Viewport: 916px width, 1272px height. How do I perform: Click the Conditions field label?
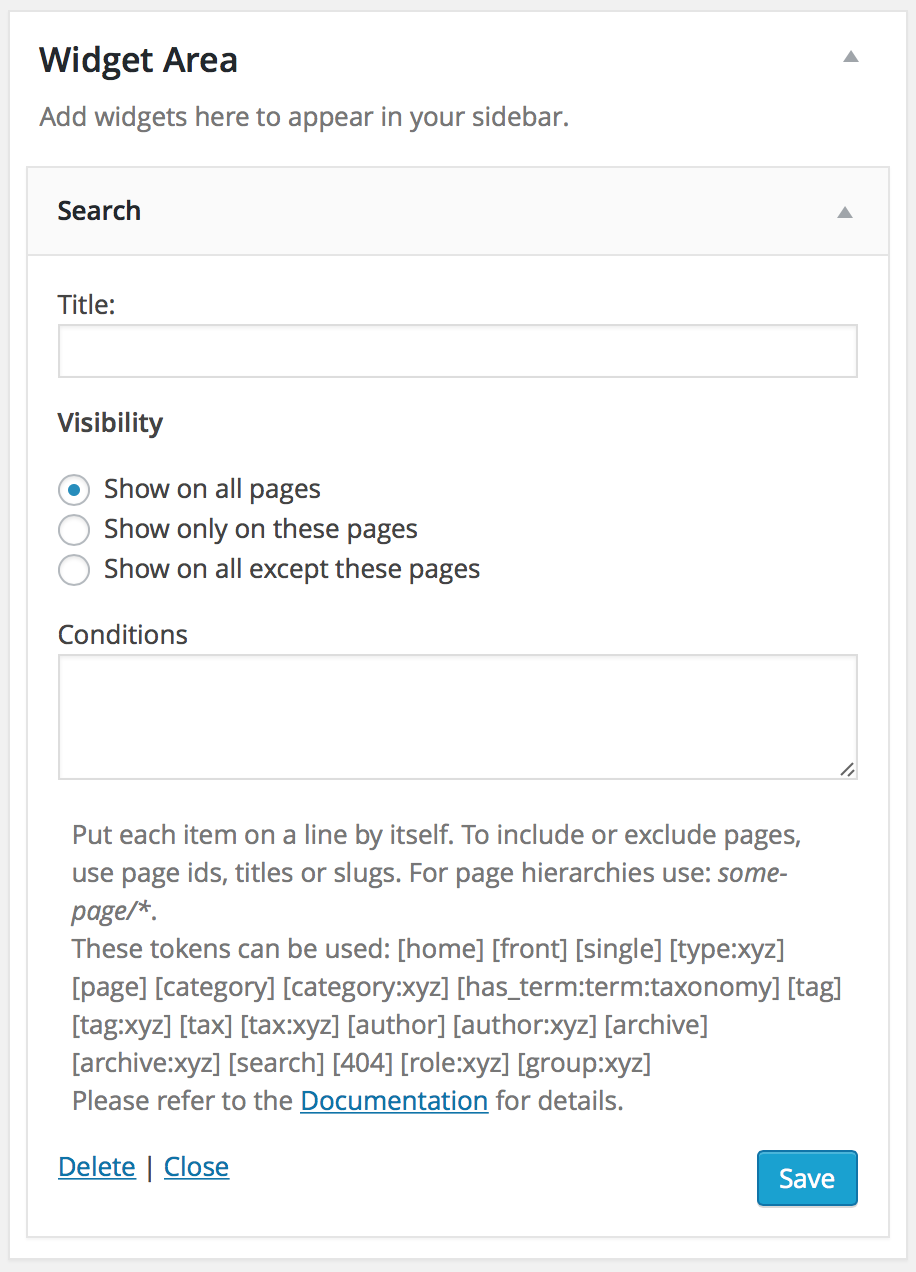(123, 635)
